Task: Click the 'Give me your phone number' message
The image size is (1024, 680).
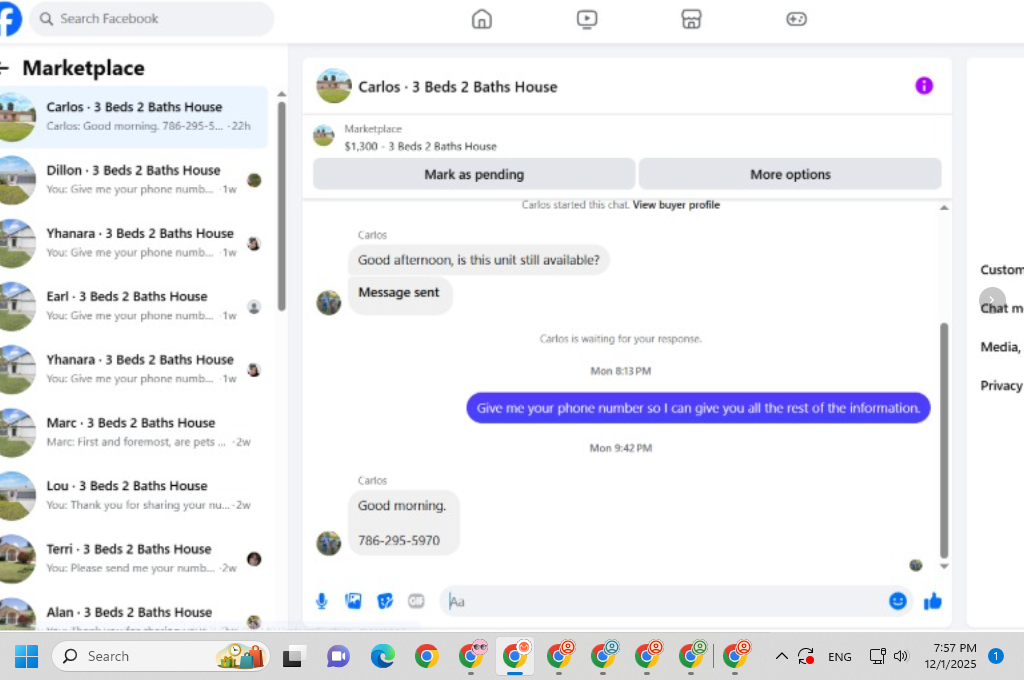Action: click(698, 408)
